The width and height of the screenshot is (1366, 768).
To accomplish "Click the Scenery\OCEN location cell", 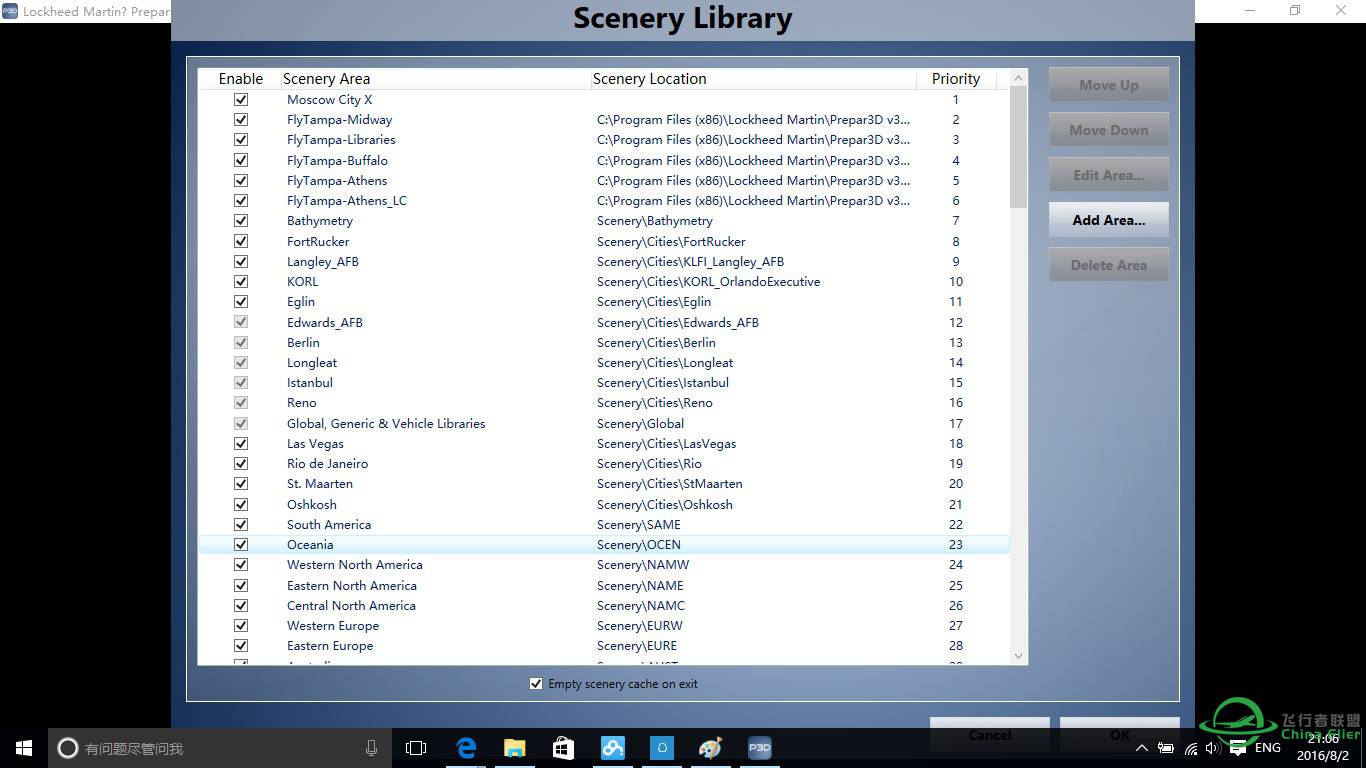I will tap(639, 544).
